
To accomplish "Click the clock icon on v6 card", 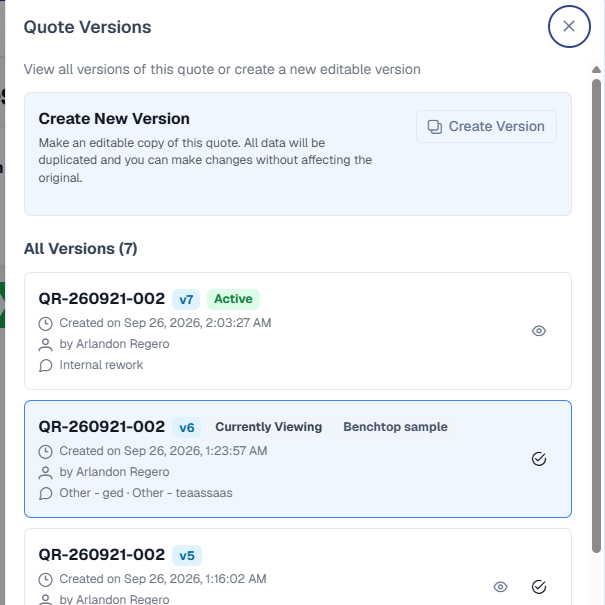I will 46,452.
